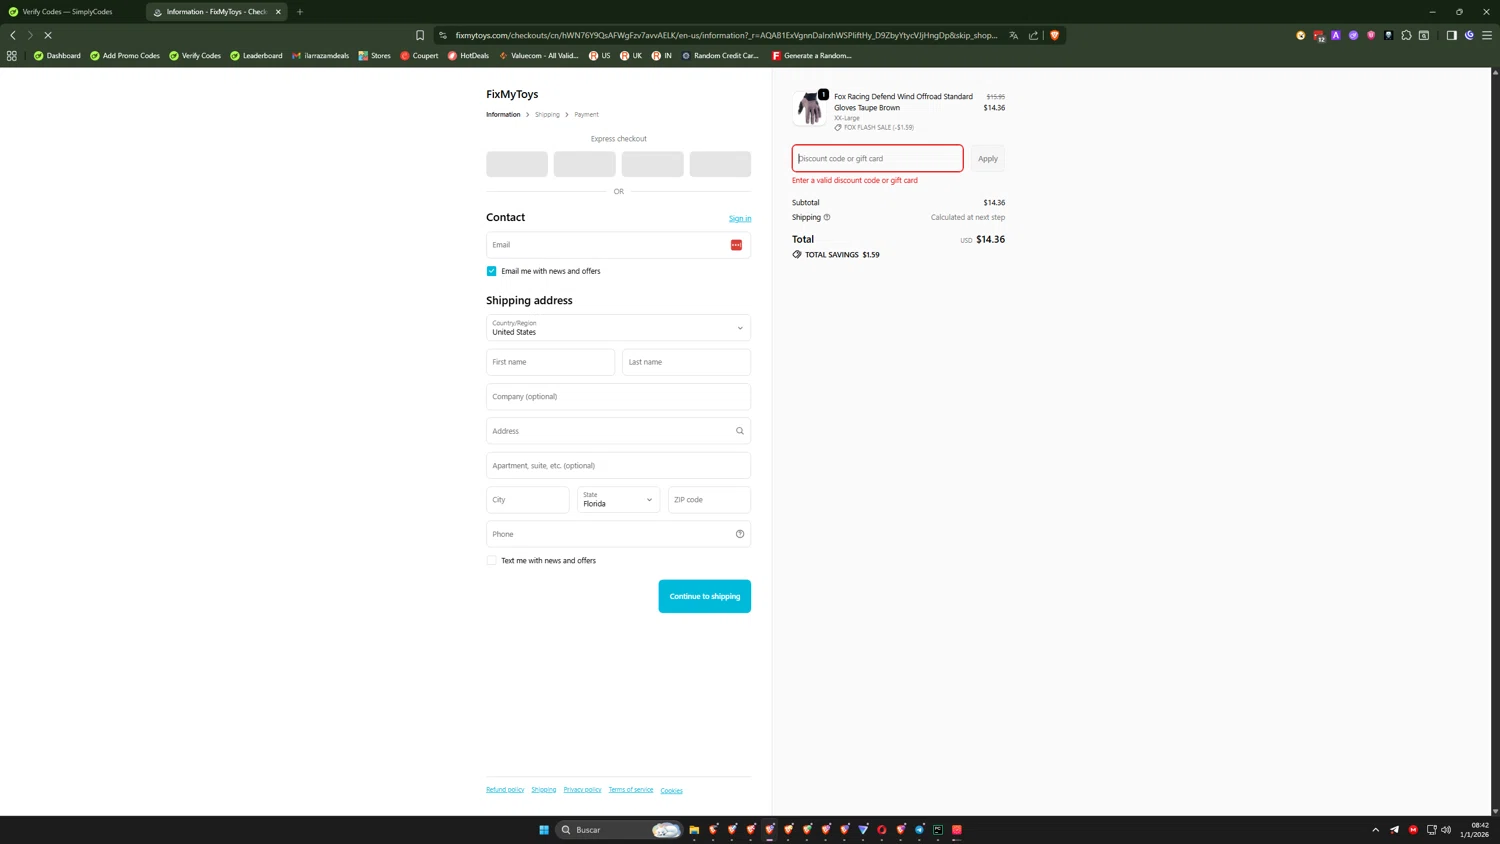Click the volume speaker icon in system tray
The width and height of the screenshot is (1500, 844).
(x=1446, y=830)
